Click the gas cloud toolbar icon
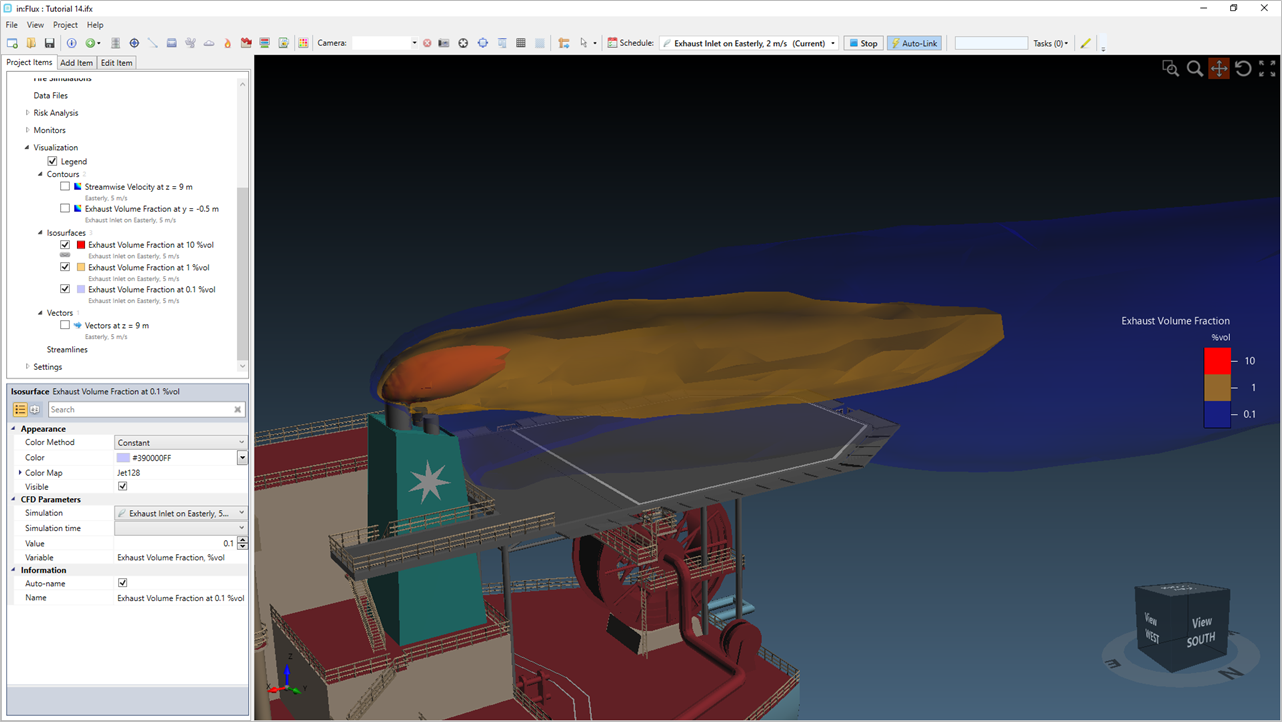The width and height of the screenshot is (1282, 722). click(209, 43)
